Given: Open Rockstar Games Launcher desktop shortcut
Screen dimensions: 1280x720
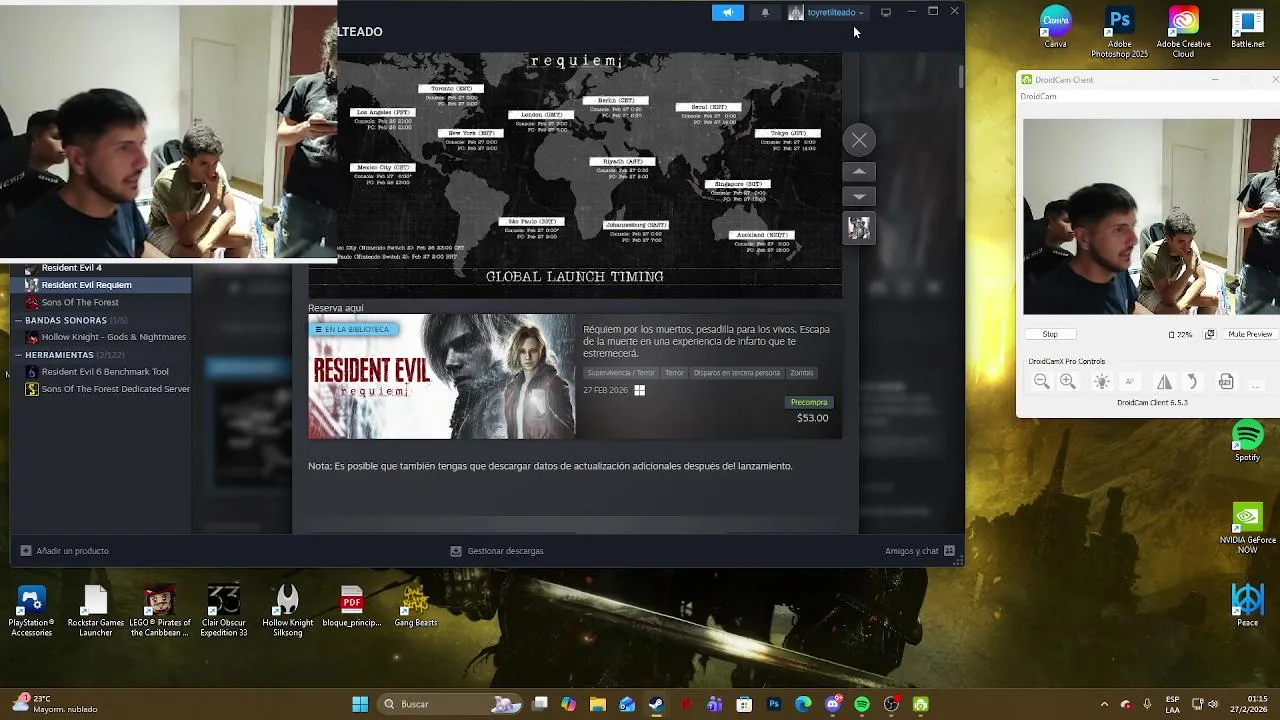Looking at the screenshot, I should pyautogui.click(x=95, y=610).
